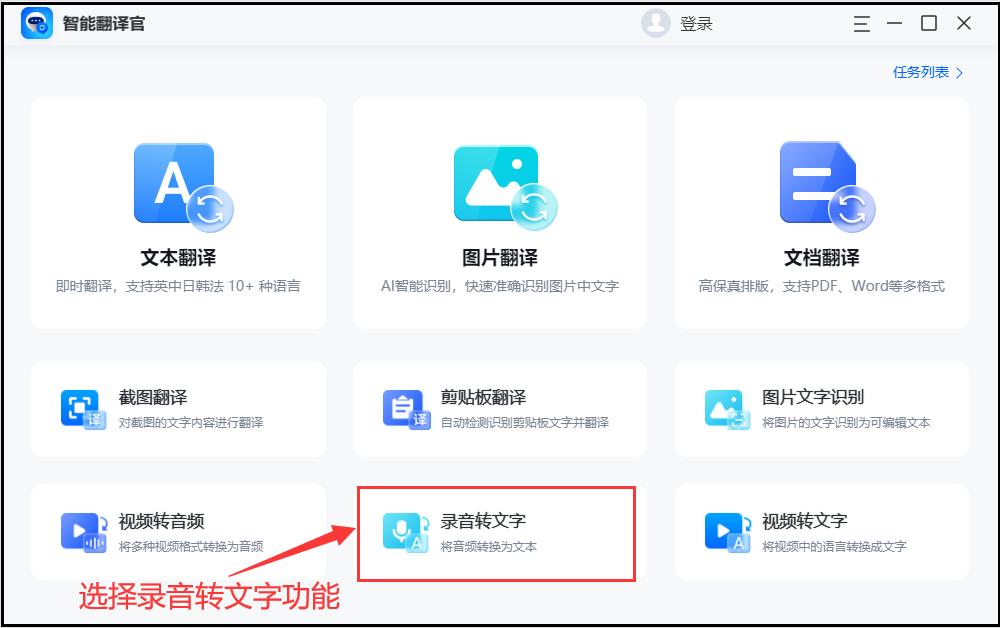Click the 智能翻译官 app logo

36,23
